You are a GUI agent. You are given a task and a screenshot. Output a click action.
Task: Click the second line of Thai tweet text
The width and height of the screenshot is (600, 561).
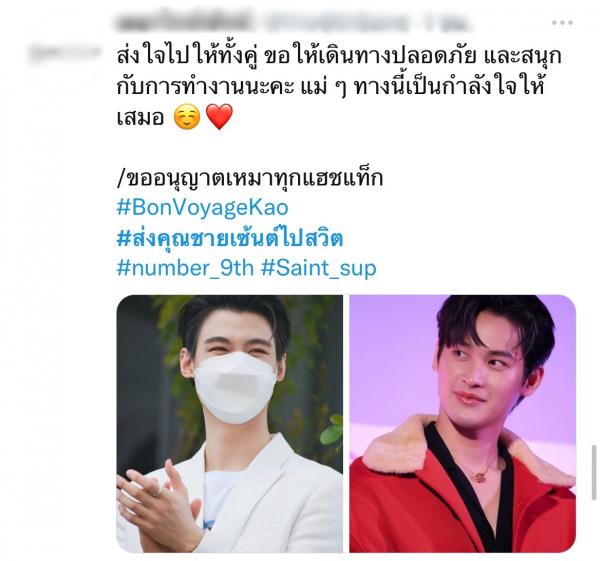pos(330,88)
